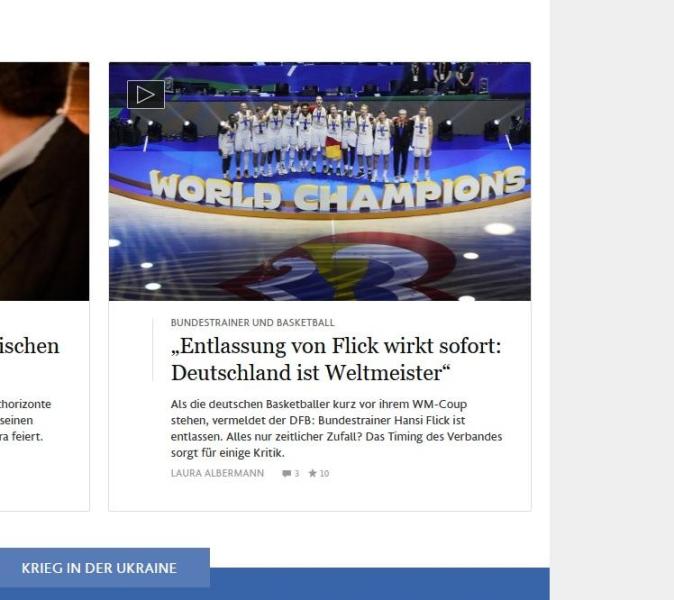
Task: Click the portrait photo of the left article
Action: click(x=44, y=181)
